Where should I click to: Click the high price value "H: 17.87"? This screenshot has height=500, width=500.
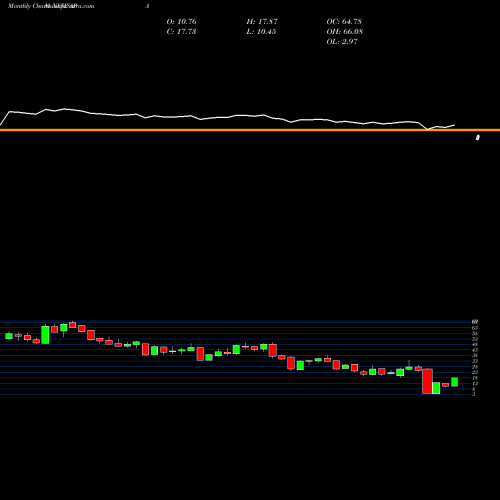[262, 22]
